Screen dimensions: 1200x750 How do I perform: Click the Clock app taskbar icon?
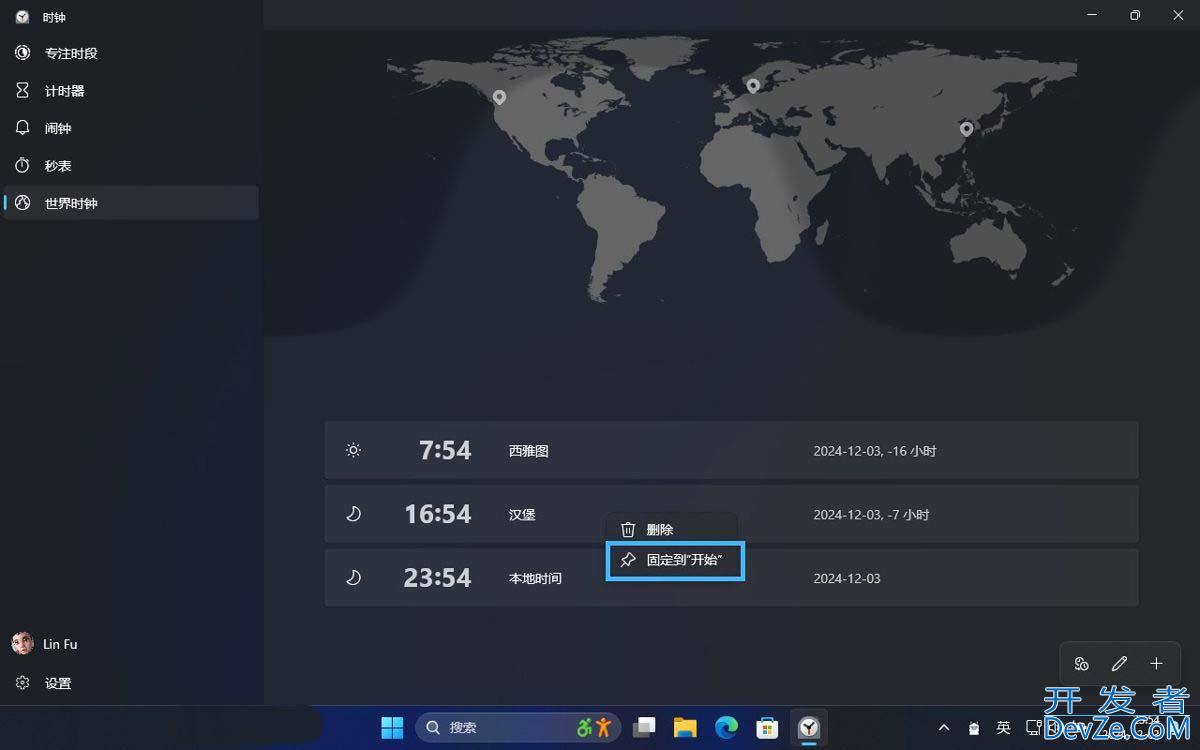pos(808,727)
